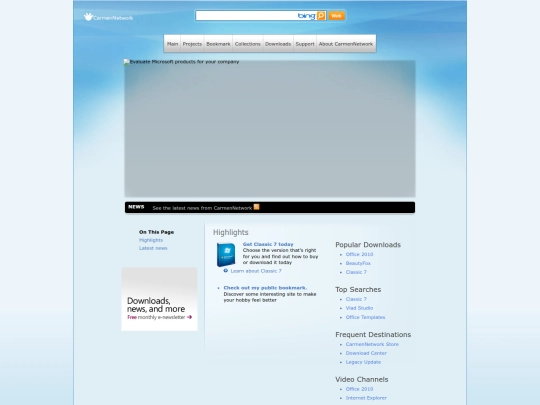
Task: Open the Collections menu item
Action: 248,44
